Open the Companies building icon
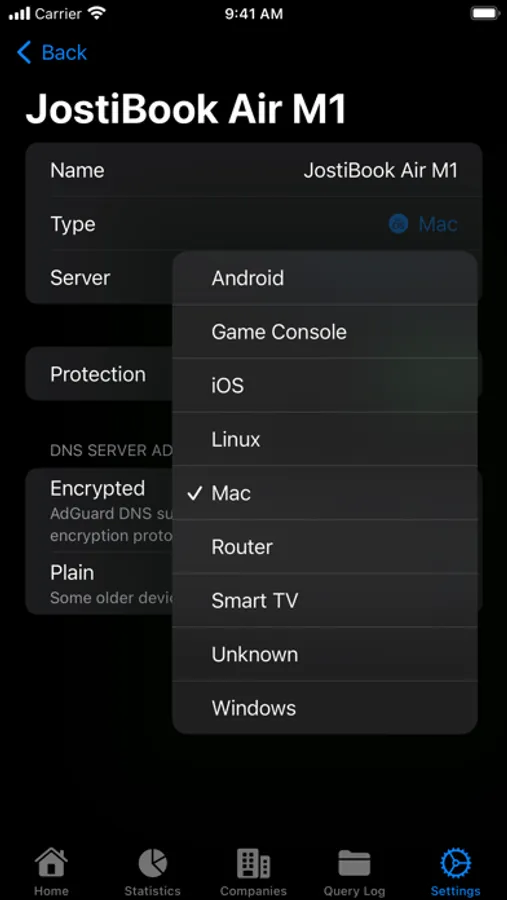This screenshot has width=507, height=900. pyautogui.click(x=253, y=863)
